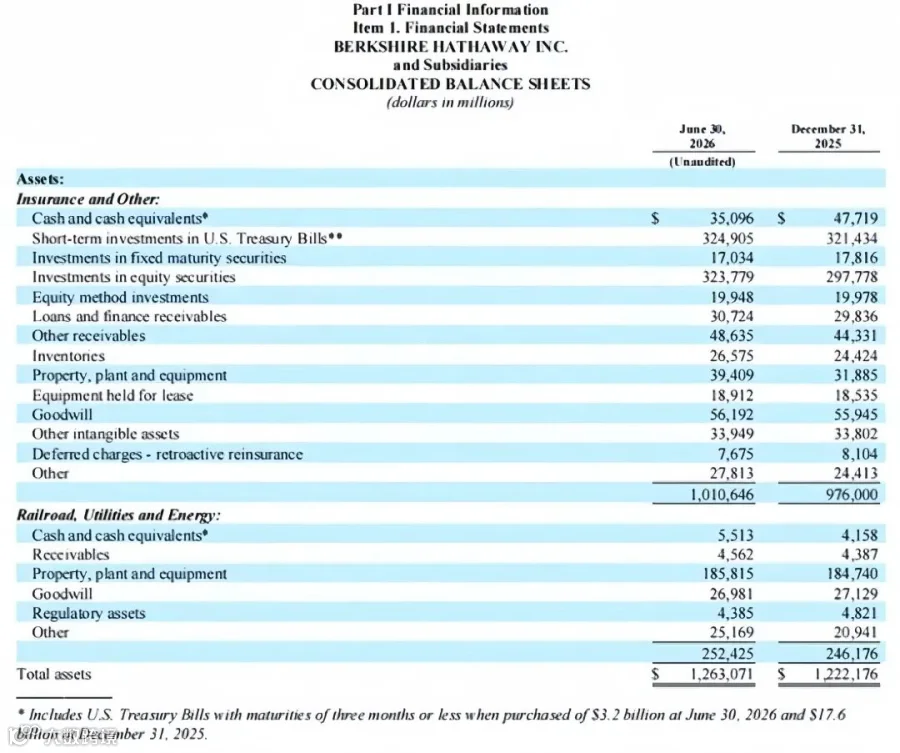Click the 'Part I Financial Information' line

(x=451, y=10)
